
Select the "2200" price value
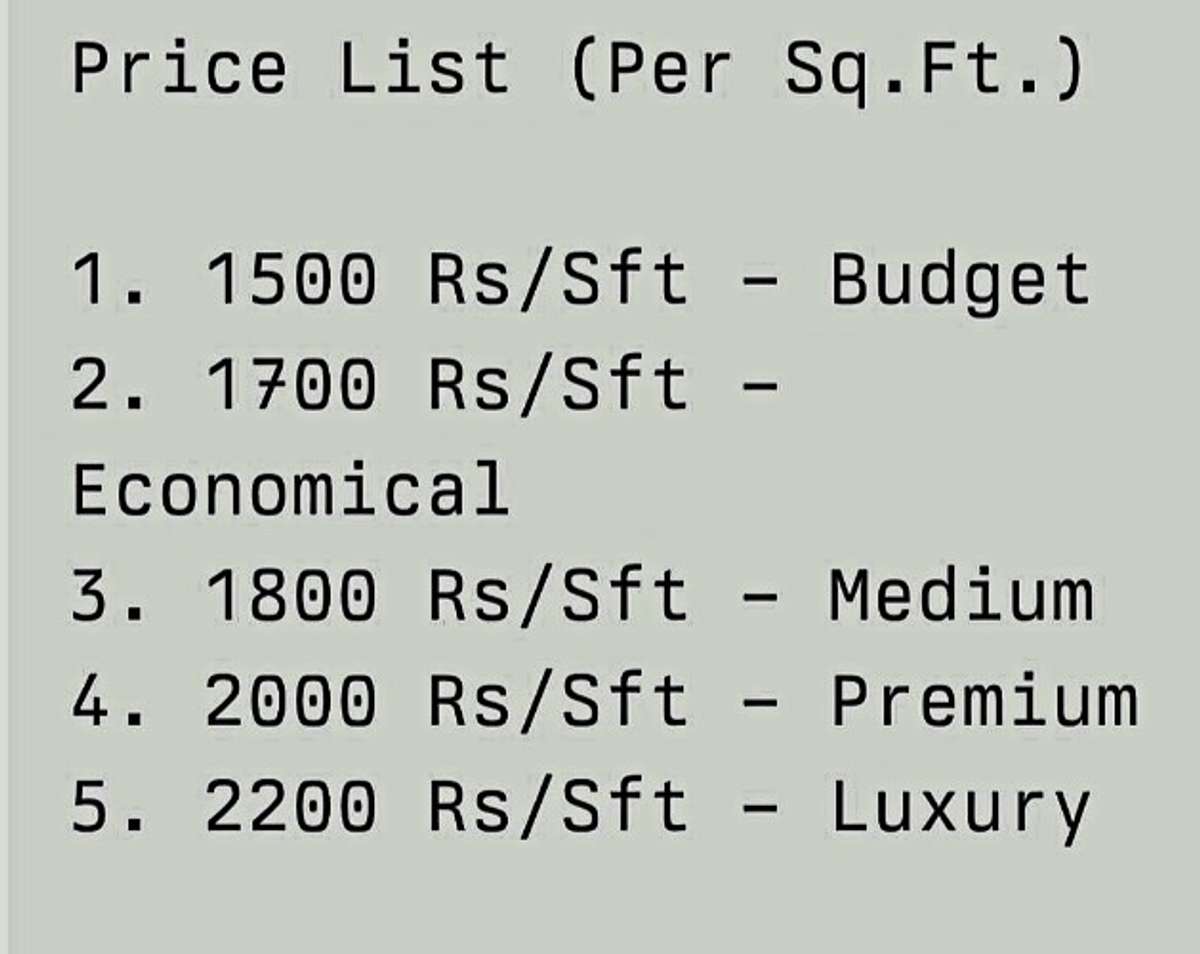(x=291, y=806)
